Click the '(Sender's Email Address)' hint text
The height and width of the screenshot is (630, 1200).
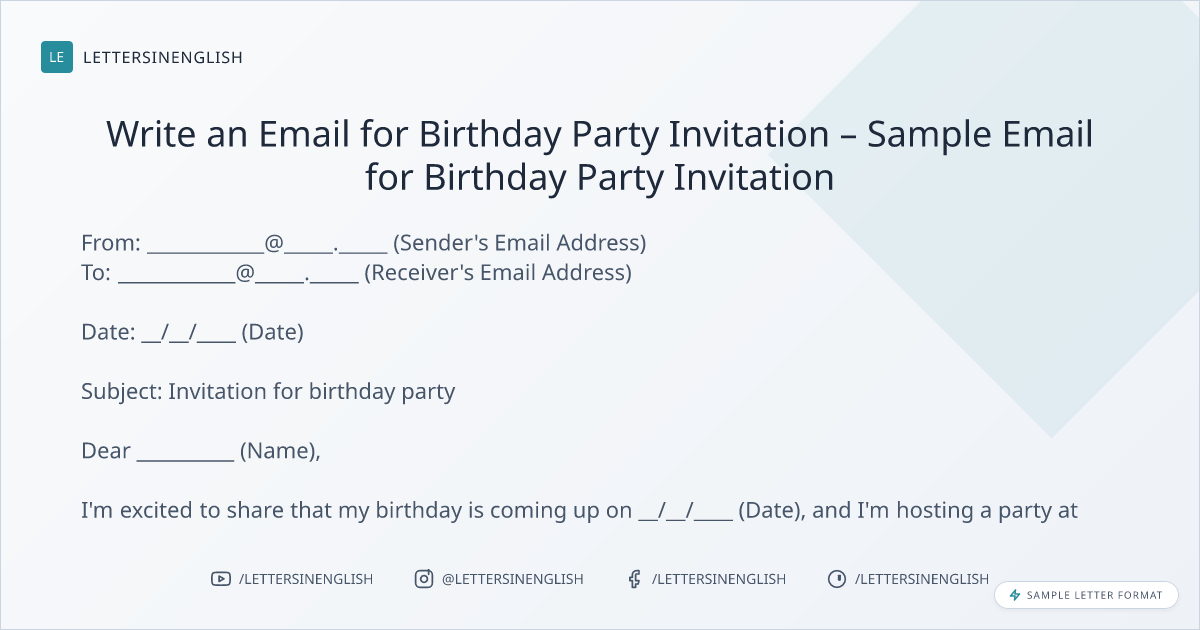click(x=519, y=243)
